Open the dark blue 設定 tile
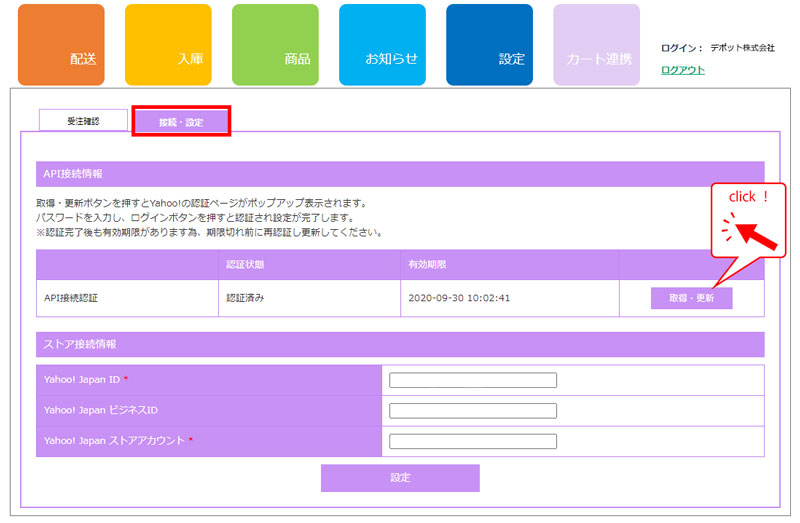Image resolution: width=800 pixels, height=523 pixels. [489, 45]
